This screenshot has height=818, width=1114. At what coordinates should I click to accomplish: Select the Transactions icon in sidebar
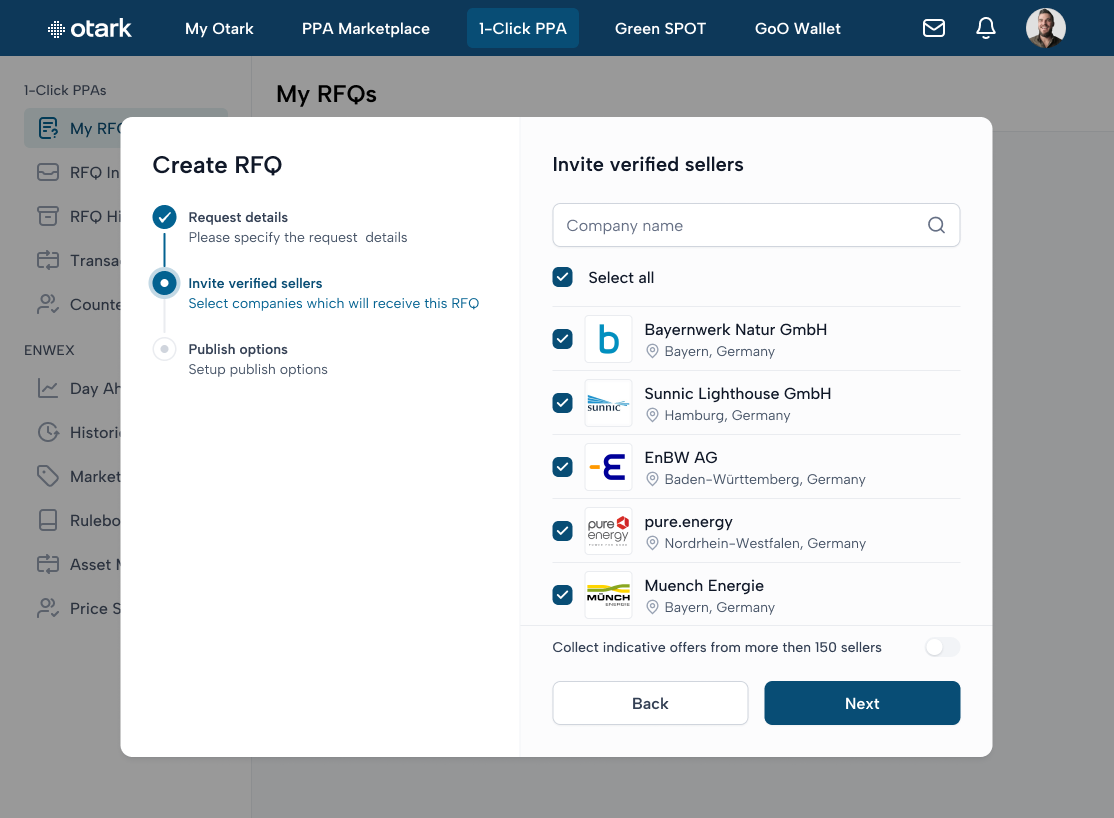[x=47, y=260]
